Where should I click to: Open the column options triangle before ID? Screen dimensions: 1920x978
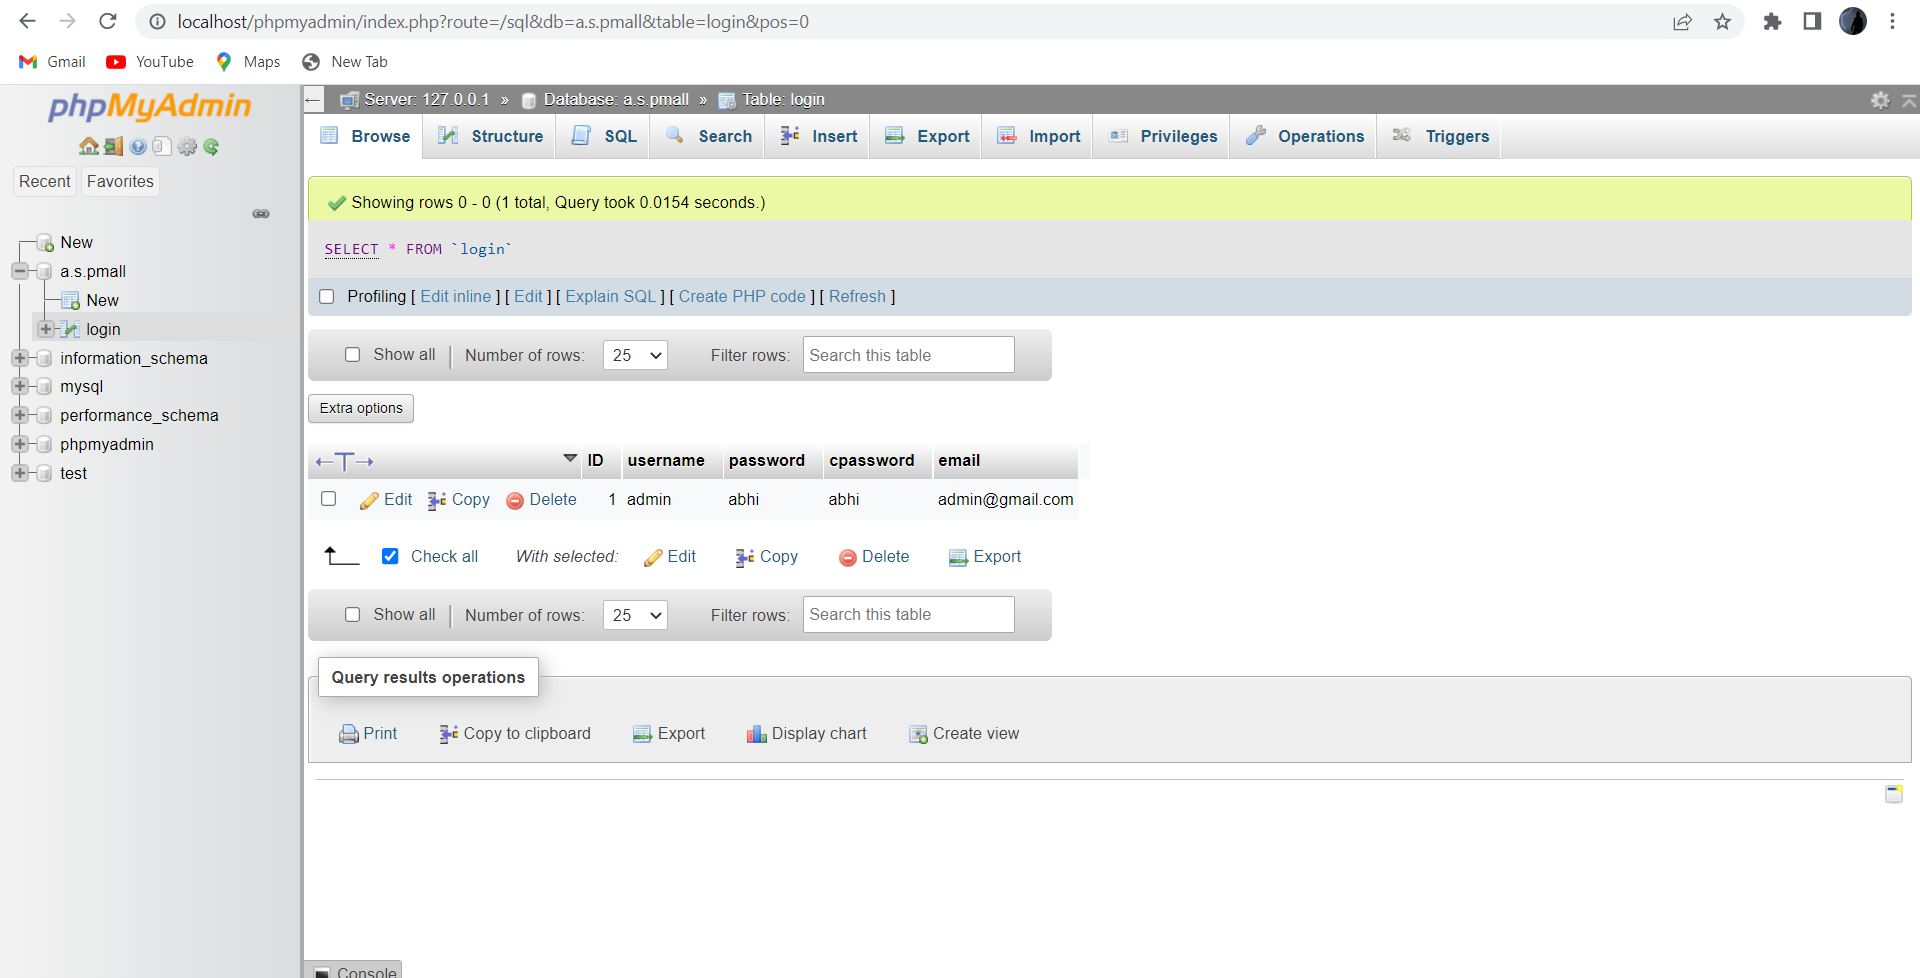[x=570, y=459]
